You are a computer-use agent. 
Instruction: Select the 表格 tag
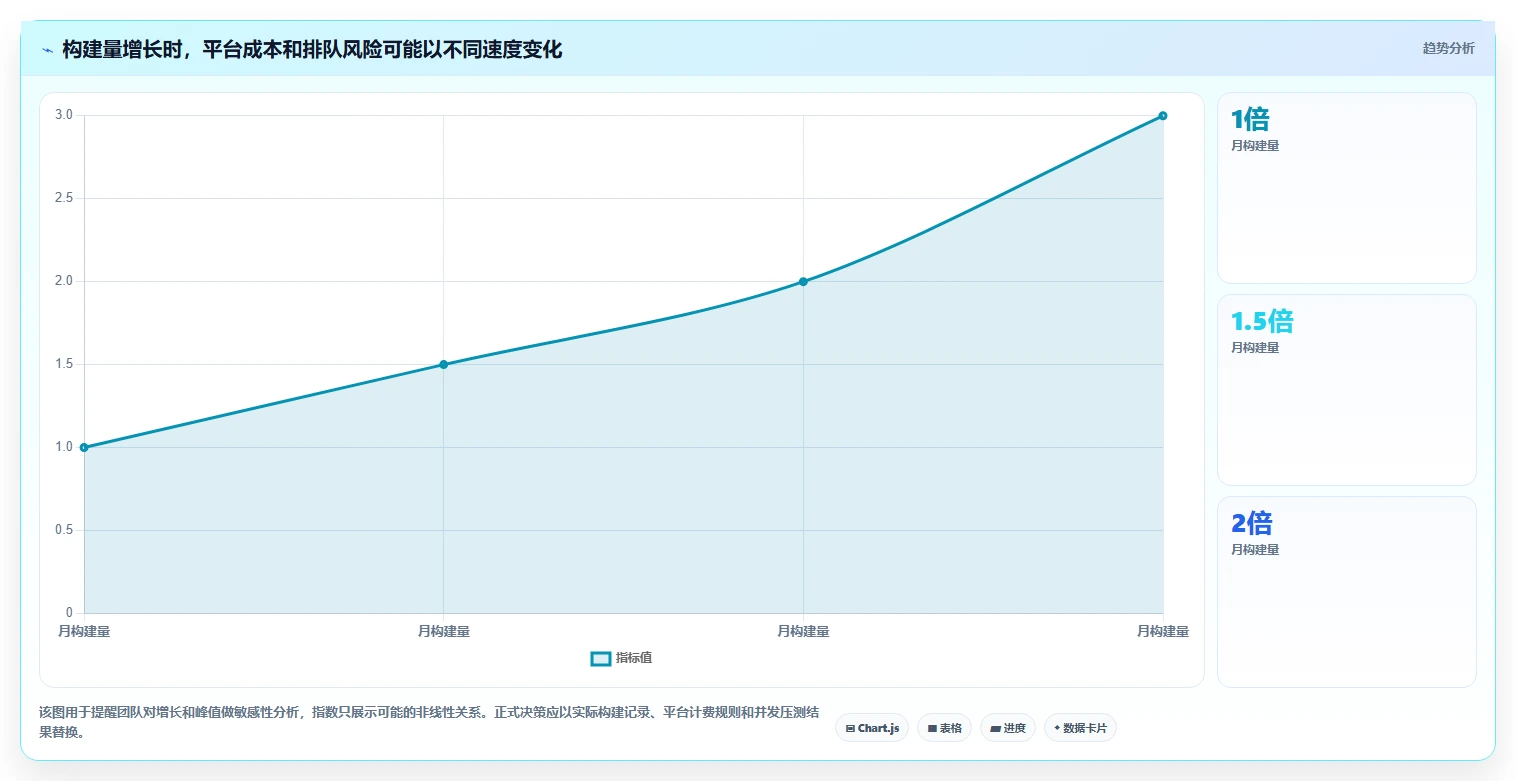[x=944, y=728]
